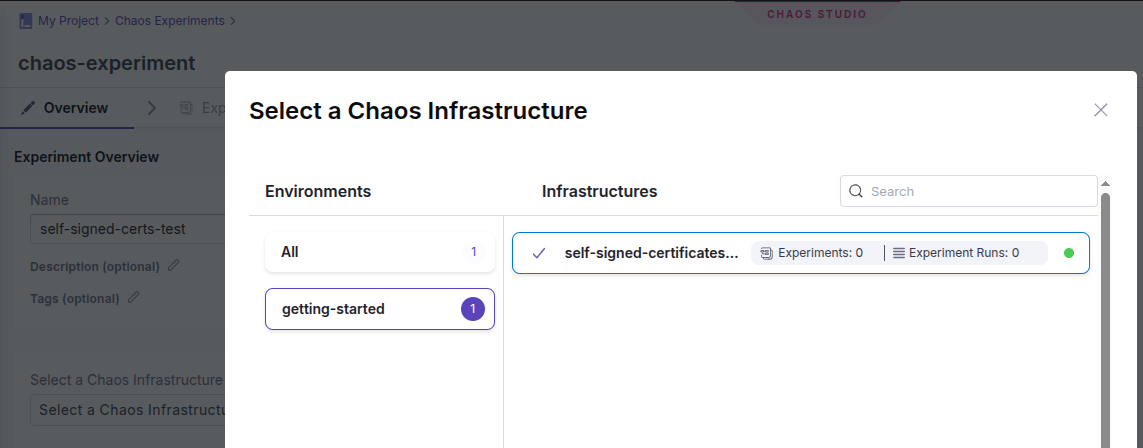Click the My Project breadcrumb icon
The width and height of the screenshot is (1143, 448).
point(25,20)
